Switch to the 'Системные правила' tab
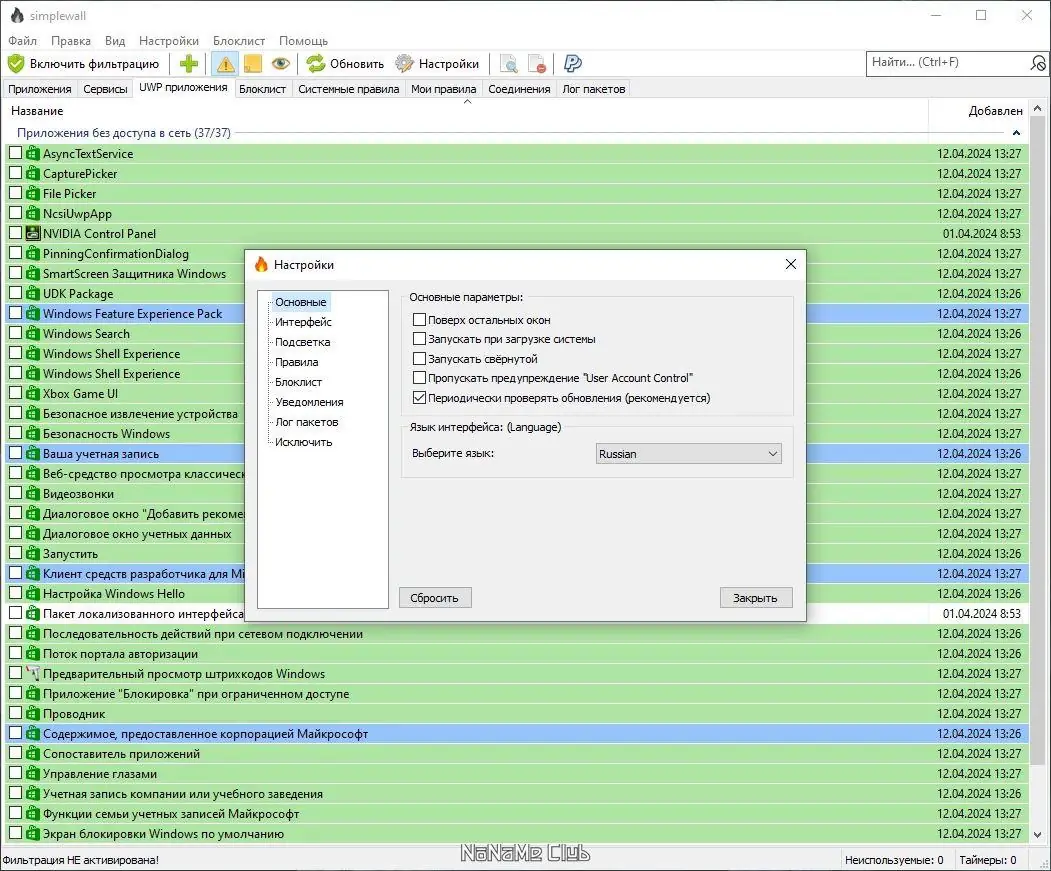1051x871 pixels. coord(349,89)
